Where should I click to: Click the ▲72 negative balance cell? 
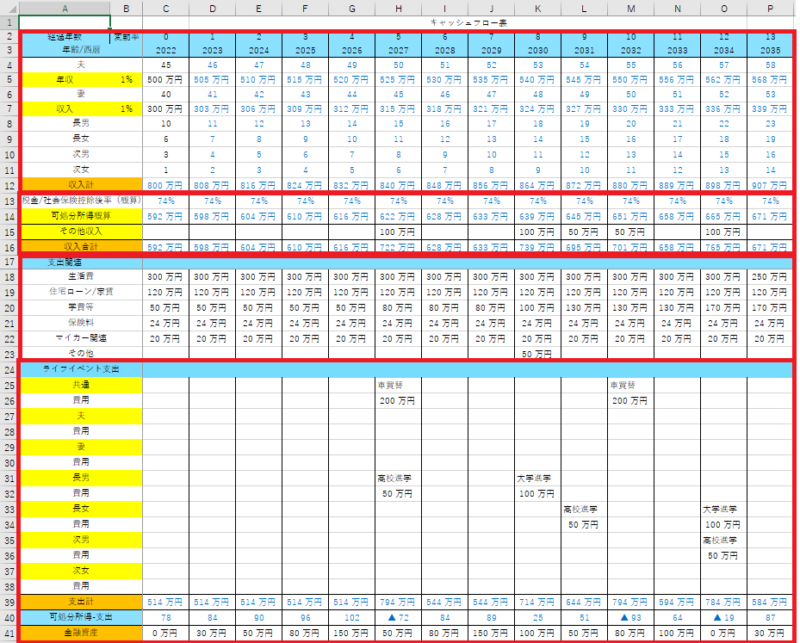(x=398, y=616)
